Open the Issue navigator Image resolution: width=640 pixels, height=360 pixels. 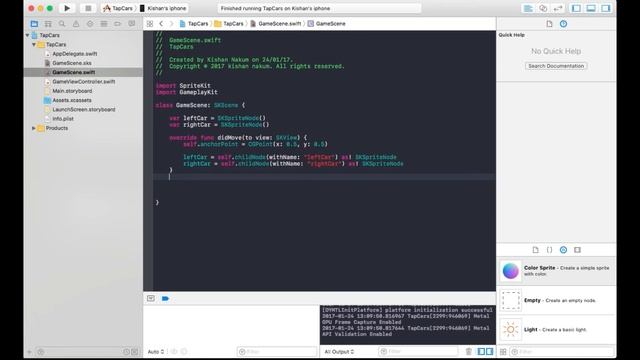tap(76, 24)
